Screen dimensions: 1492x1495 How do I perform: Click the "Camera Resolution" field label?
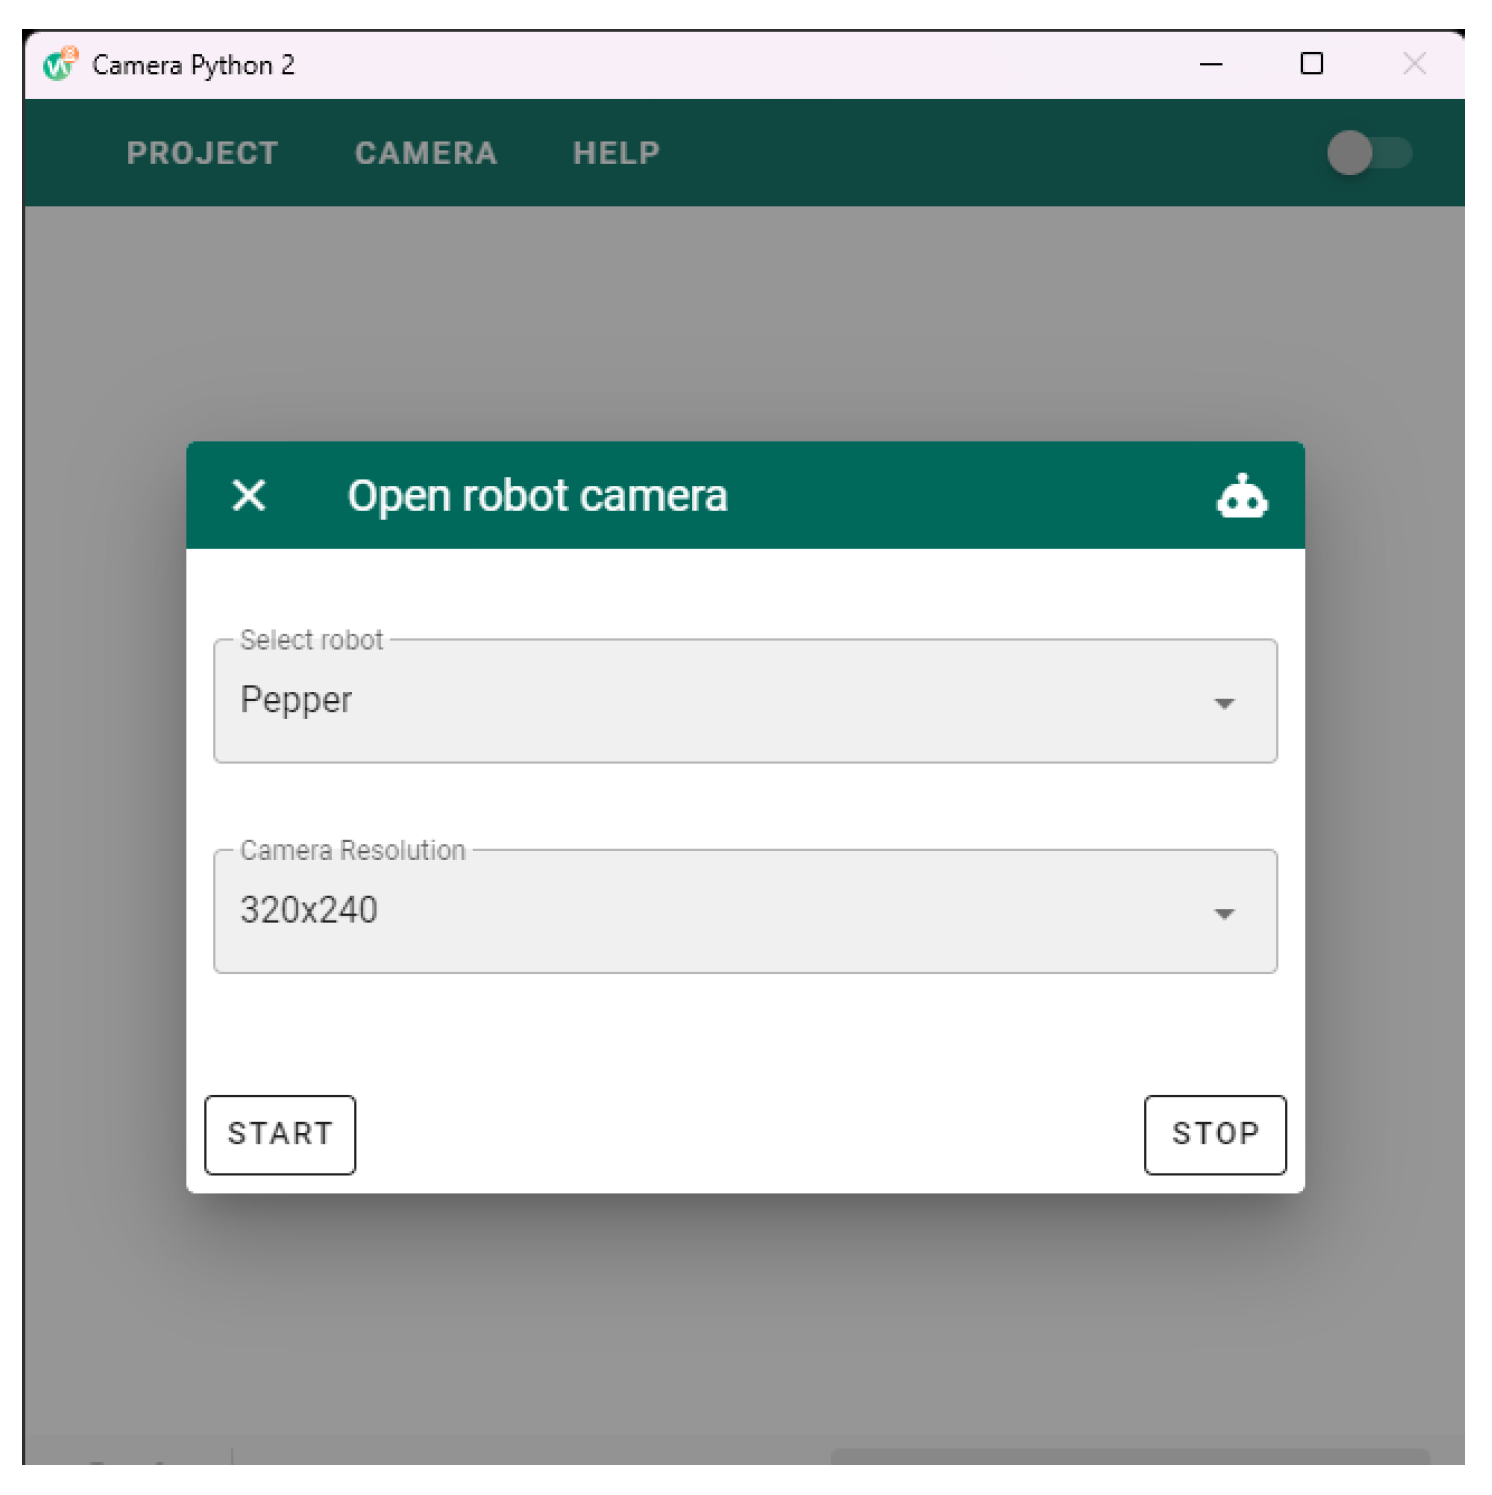point(352,850)
